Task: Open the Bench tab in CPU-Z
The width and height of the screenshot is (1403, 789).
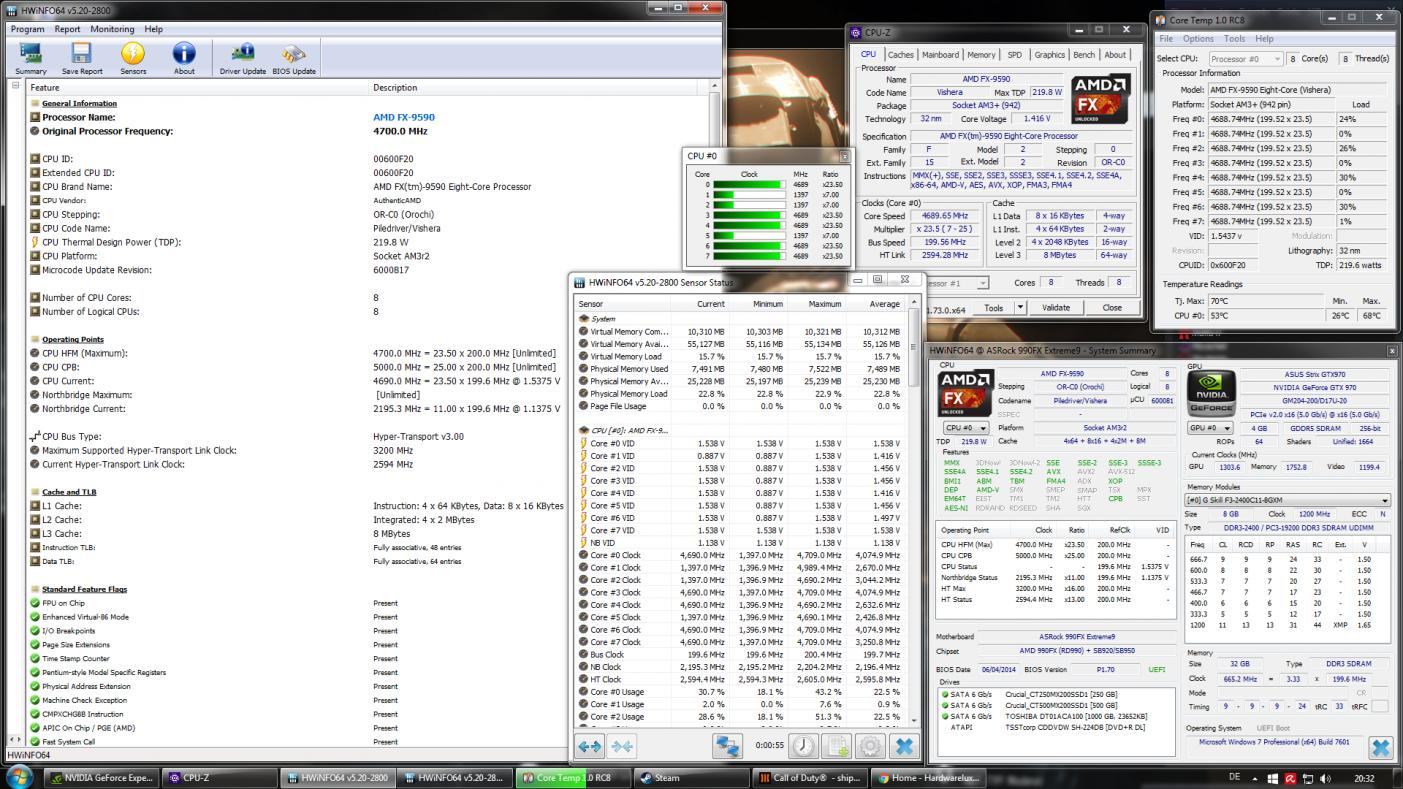Action: pyautogui.click(x=1084, y=55)
